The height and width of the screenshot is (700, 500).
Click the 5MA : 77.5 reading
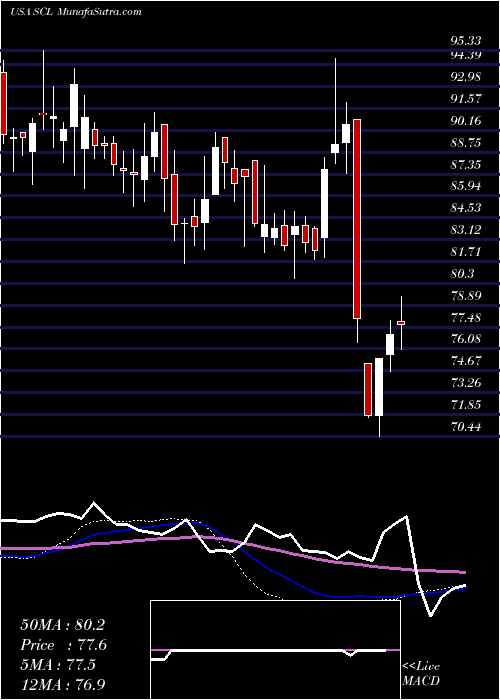pos(58,665)
